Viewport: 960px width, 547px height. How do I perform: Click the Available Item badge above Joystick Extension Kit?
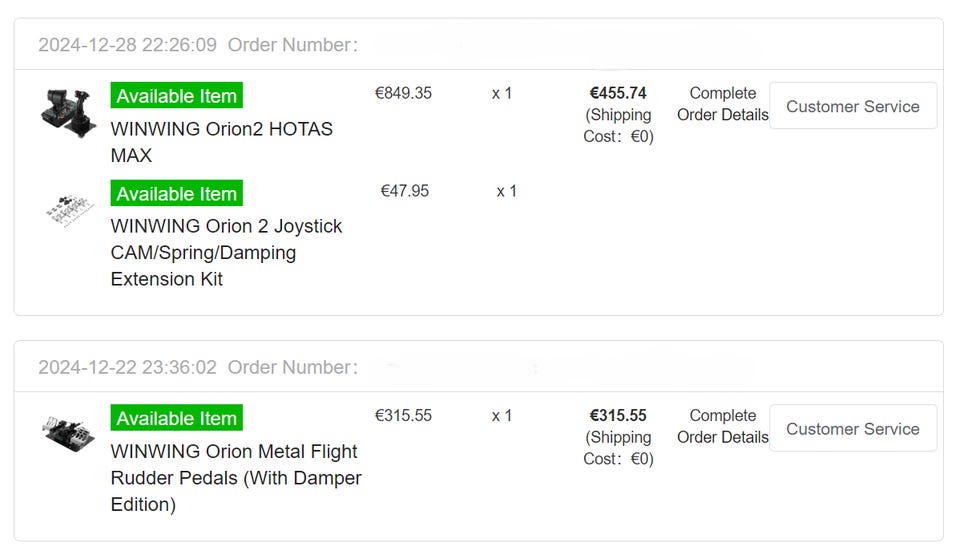(176, 194)
